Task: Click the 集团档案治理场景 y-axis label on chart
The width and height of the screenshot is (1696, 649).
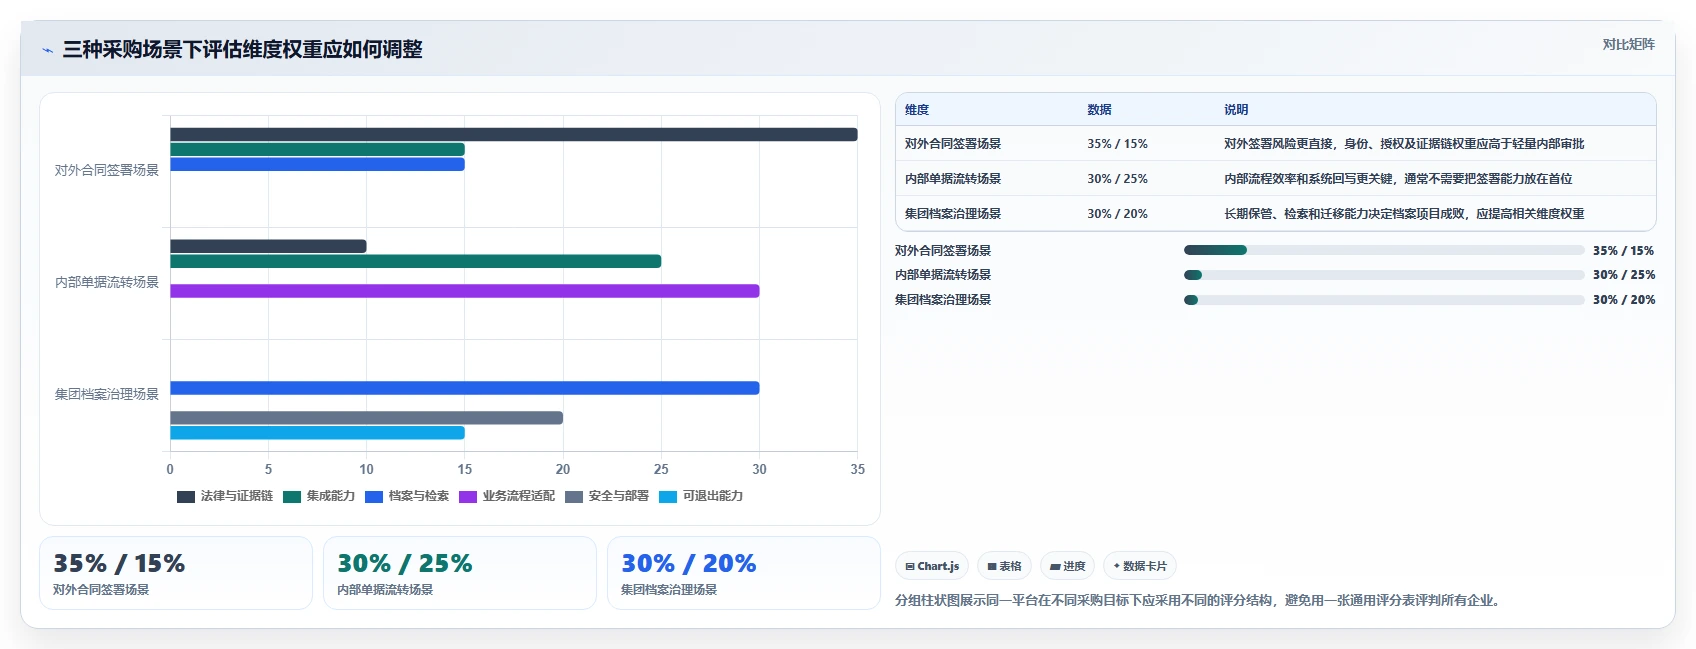Action: tap(107, 395)
